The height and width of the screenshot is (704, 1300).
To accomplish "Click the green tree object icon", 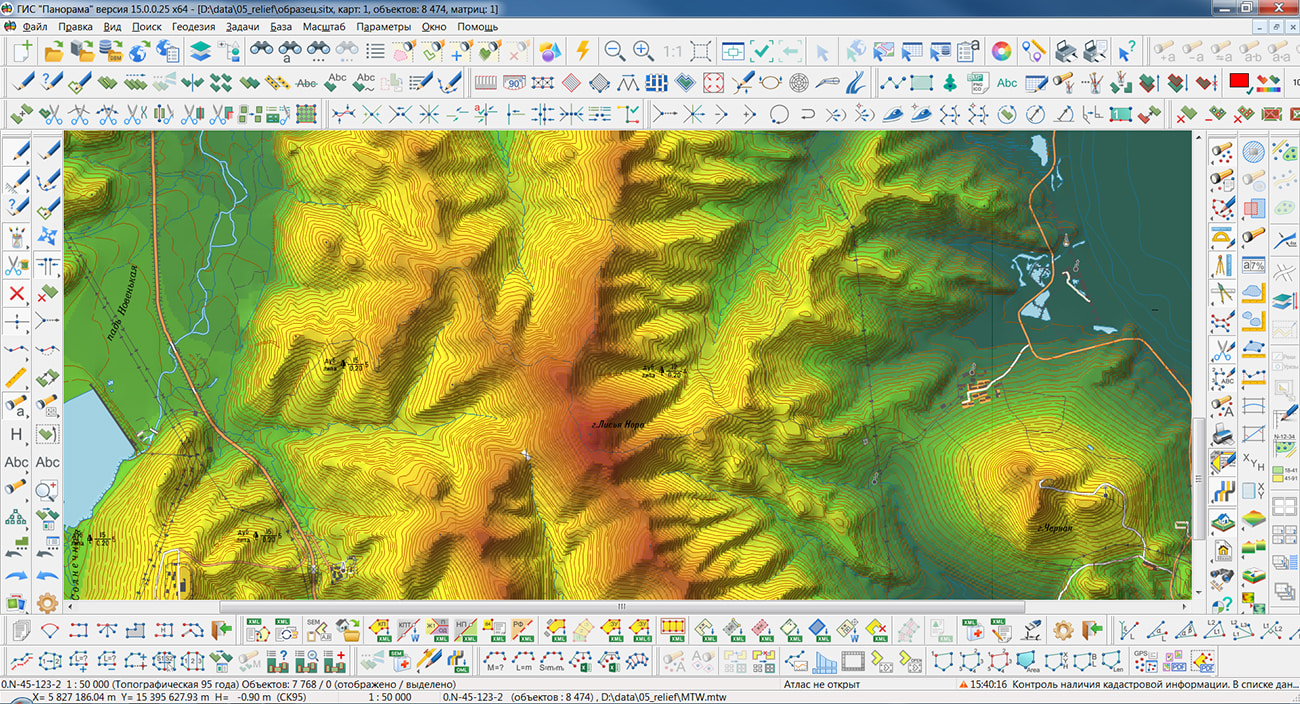I will tap(949, 82).
